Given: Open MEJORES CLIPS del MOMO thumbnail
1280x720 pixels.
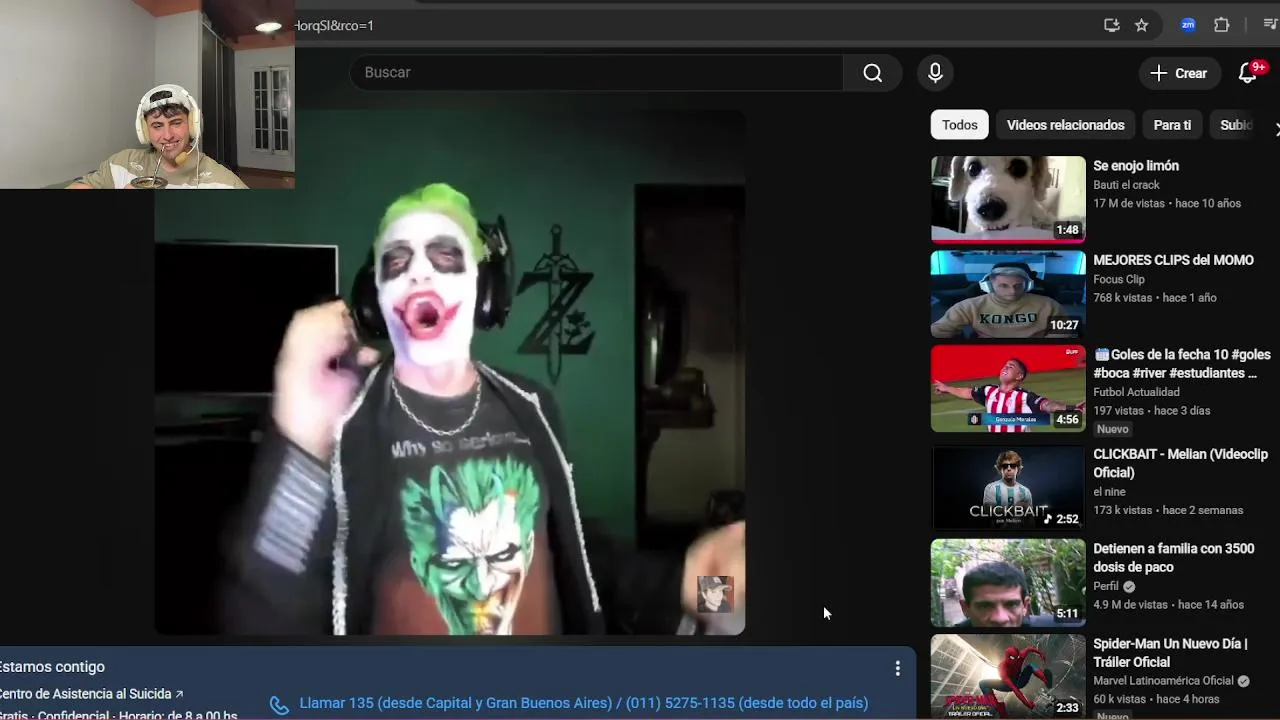Looking at the screenshot, I should coord(1008,294).
